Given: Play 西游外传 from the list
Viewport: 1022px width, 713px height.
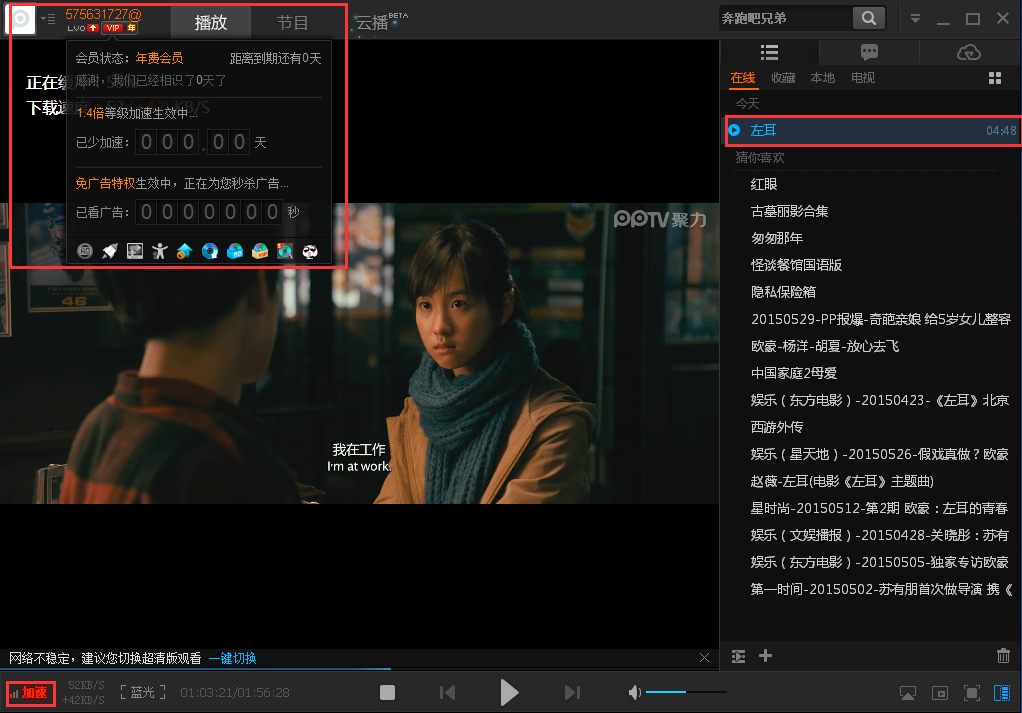Looking at the screenshot, I should coord(777,428).
